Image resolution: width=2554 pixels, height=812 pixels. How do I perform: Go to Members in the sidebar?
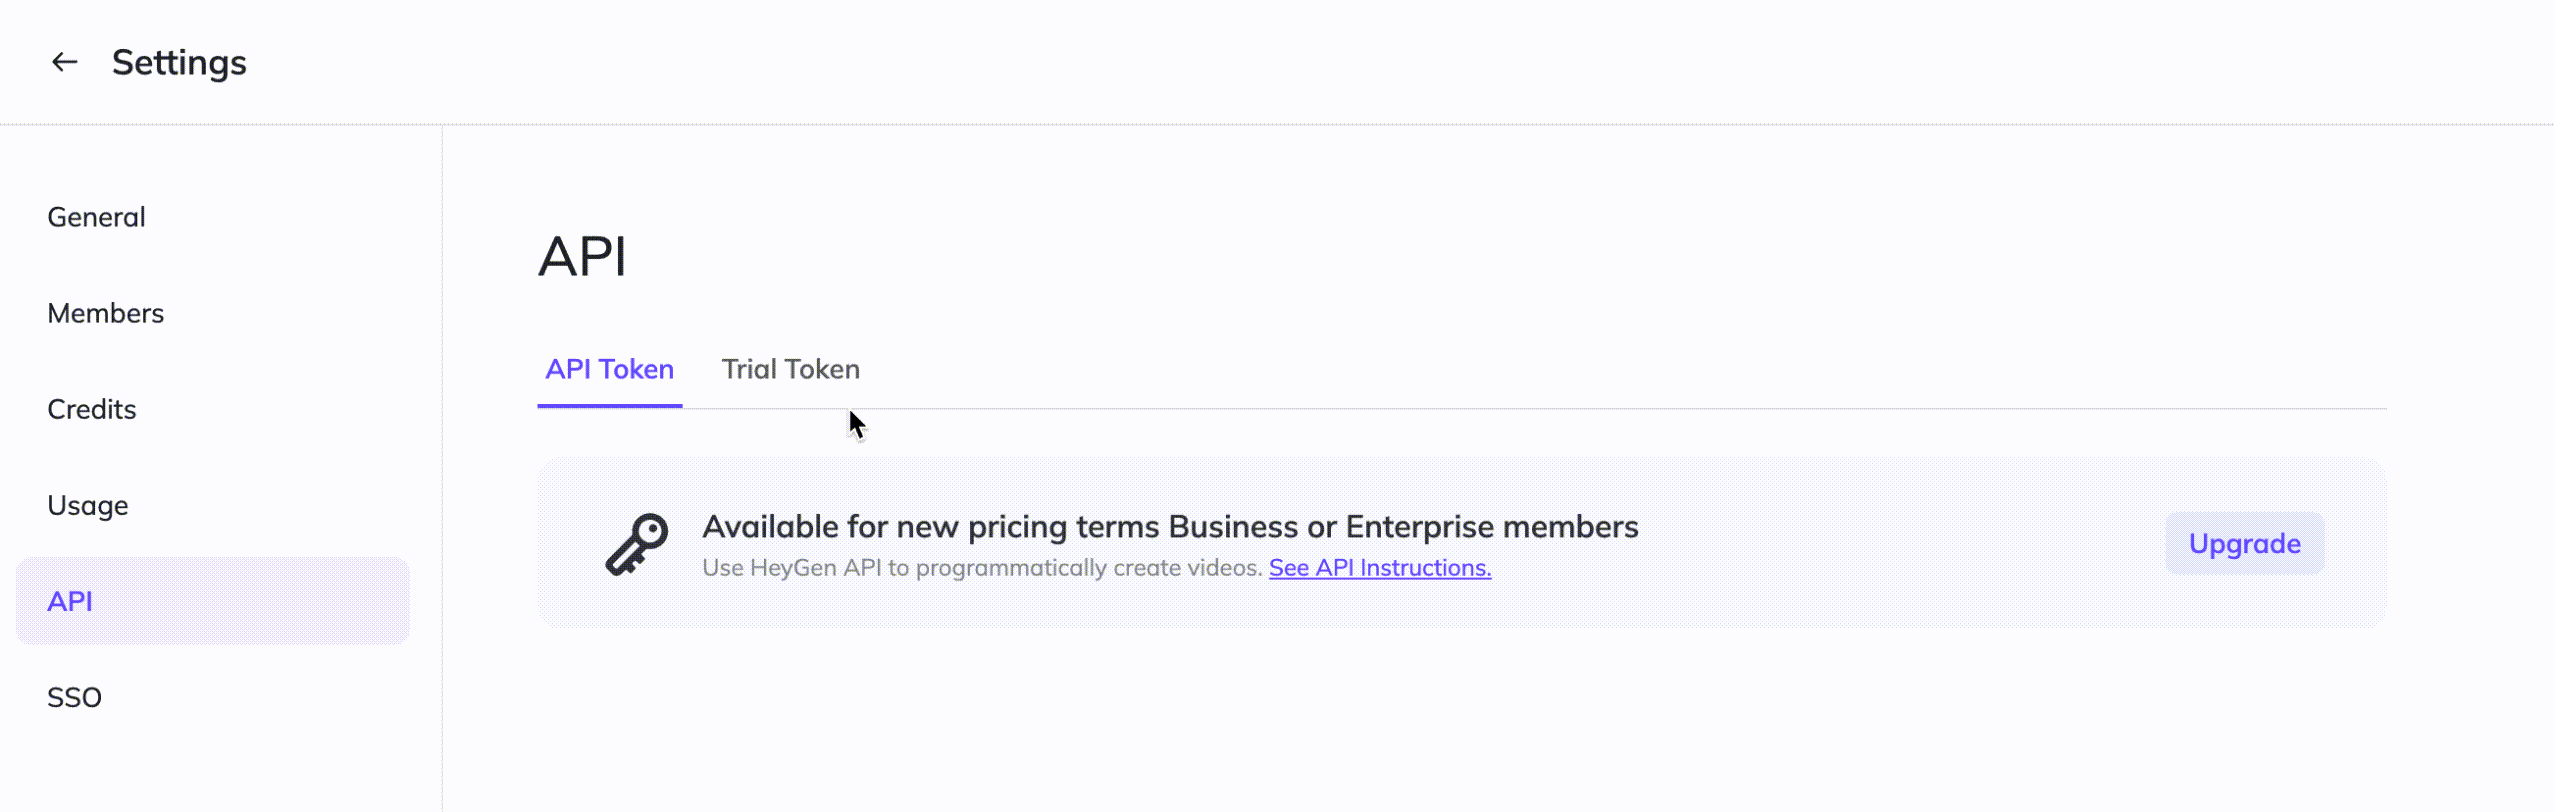[105, 313]
